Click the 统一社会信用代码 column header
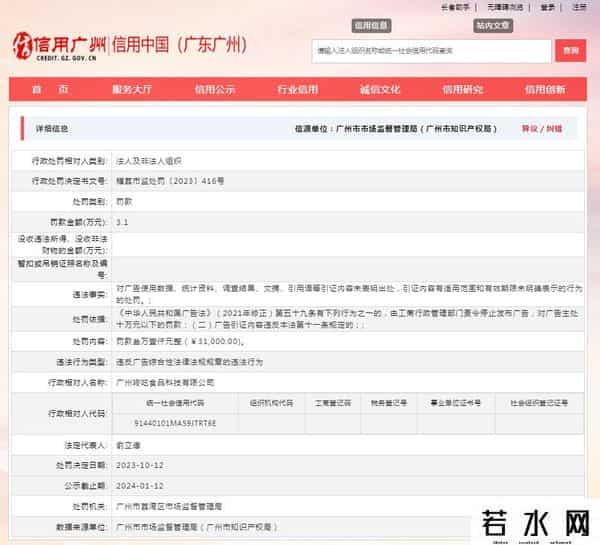The image size is (600, 545). [x=175, y=403]
